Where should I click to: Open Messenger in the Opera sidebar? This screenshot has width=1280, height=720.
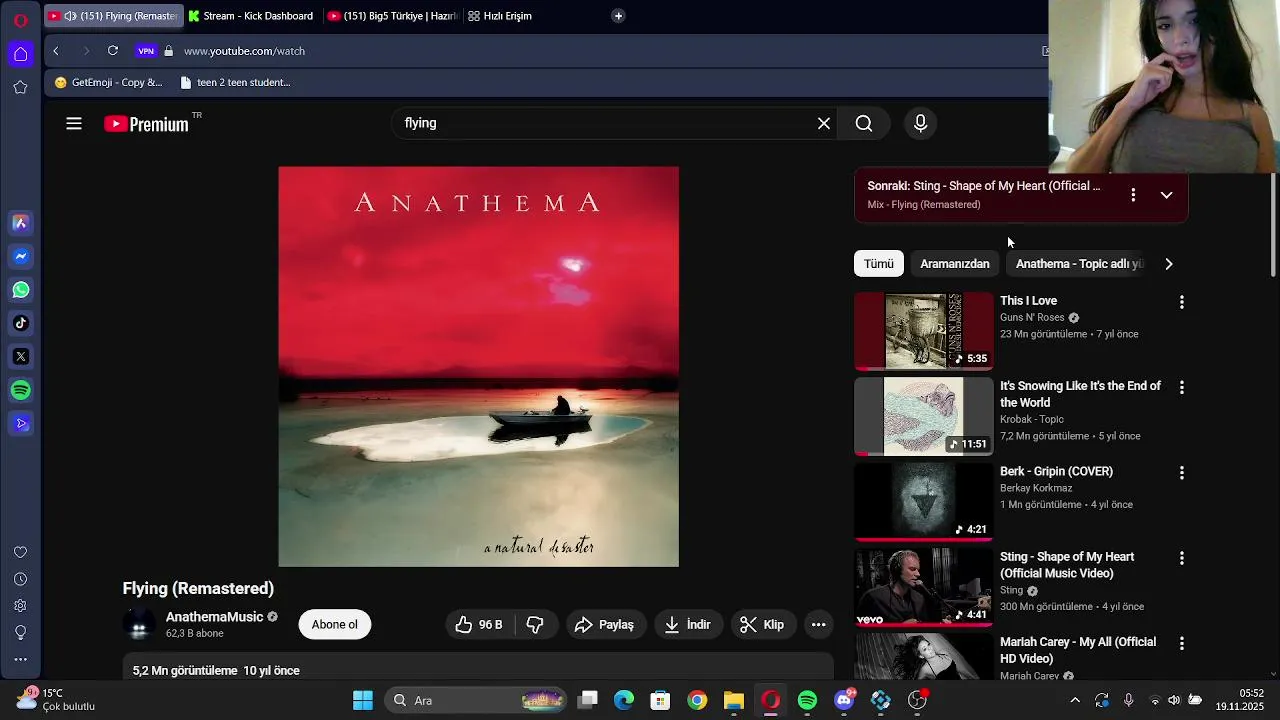coord(20,256)
